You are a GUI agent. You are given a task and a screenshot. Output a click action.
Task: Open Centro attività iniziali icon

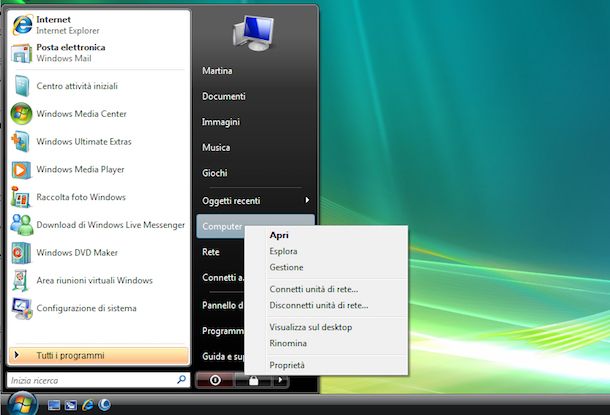point(22,86)
